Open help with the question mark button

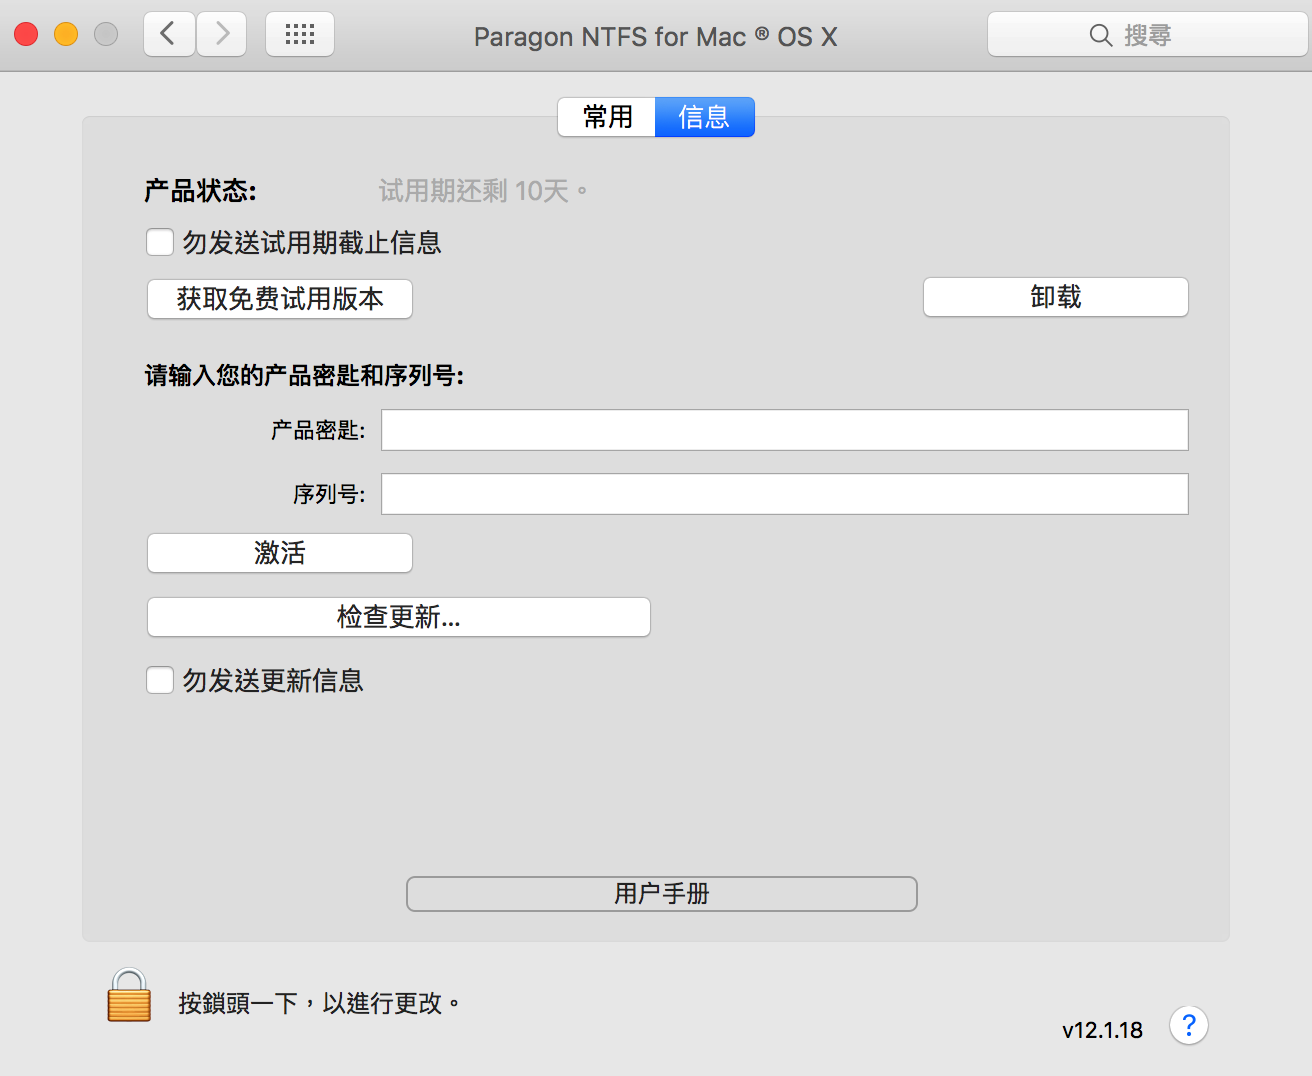pos(1189,1025)
